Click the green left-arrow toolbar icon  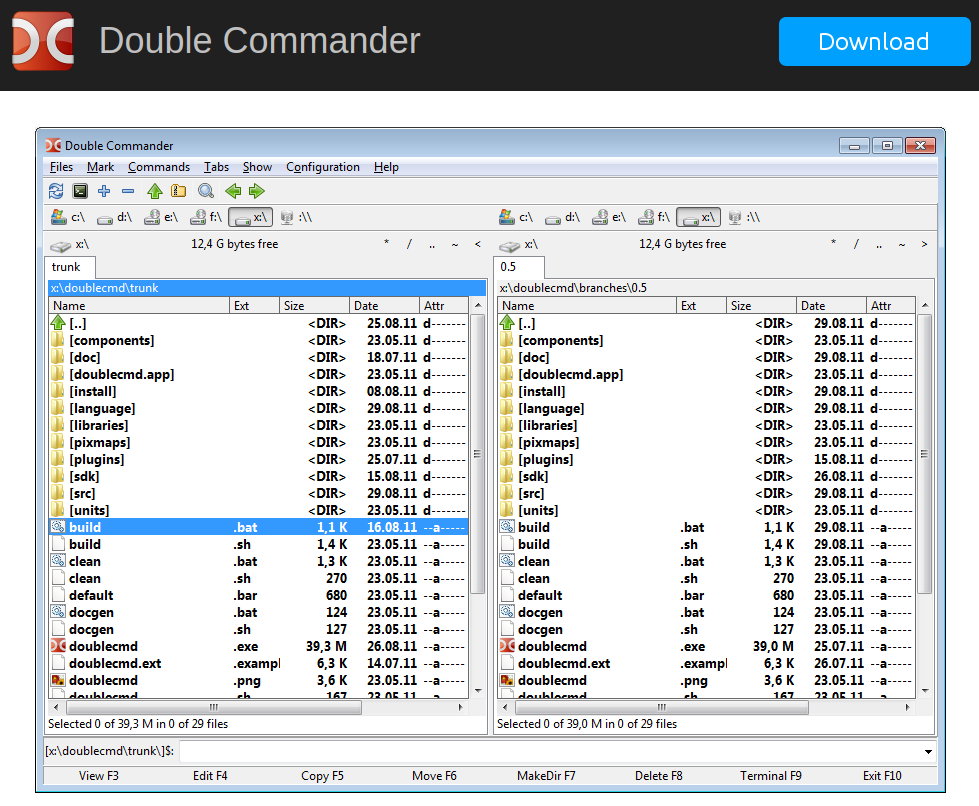(x=233, y=191)
